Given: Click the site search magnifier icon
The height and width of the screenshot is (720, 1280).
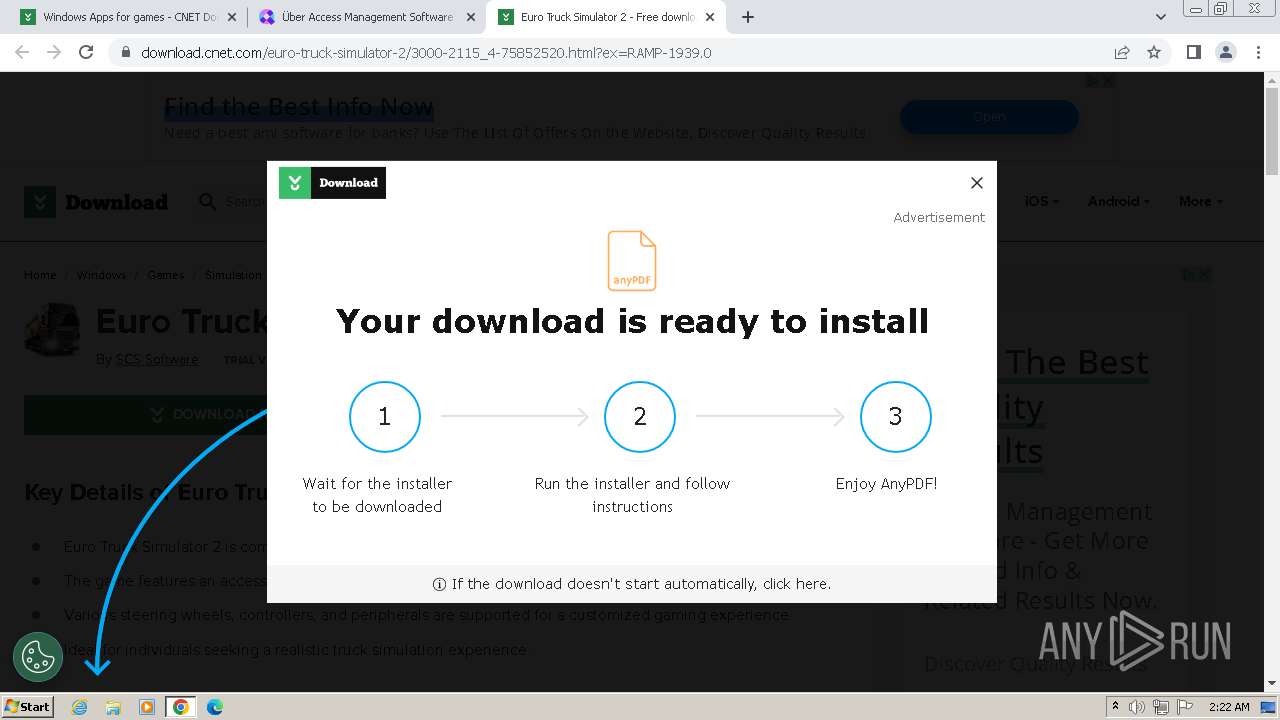Looking at the screenshot, I should (x=208, y=202).
